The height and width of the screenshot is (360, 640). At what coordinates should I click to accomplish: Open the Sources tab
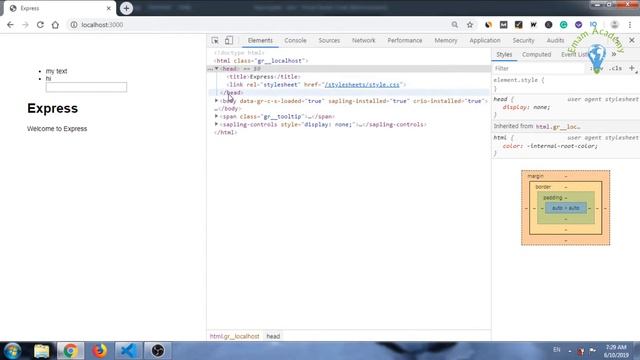click(329, 40)
